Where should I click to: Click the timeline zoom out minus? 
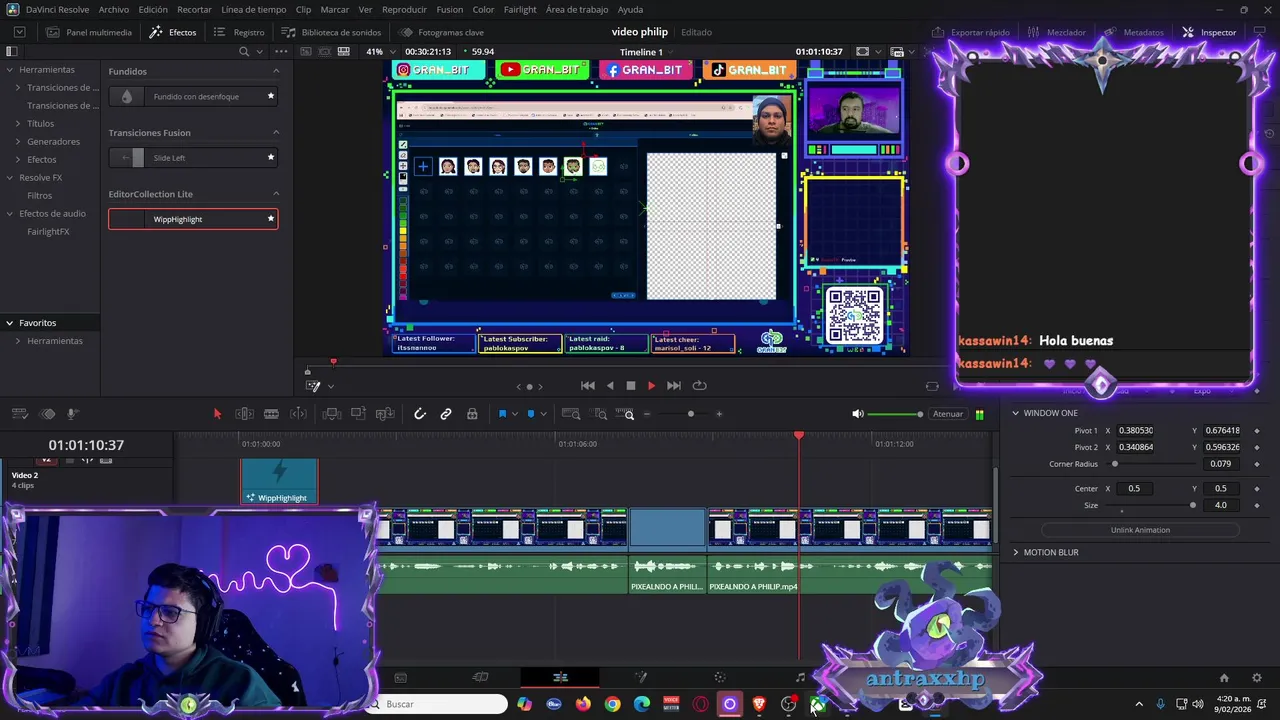point(647,414)
